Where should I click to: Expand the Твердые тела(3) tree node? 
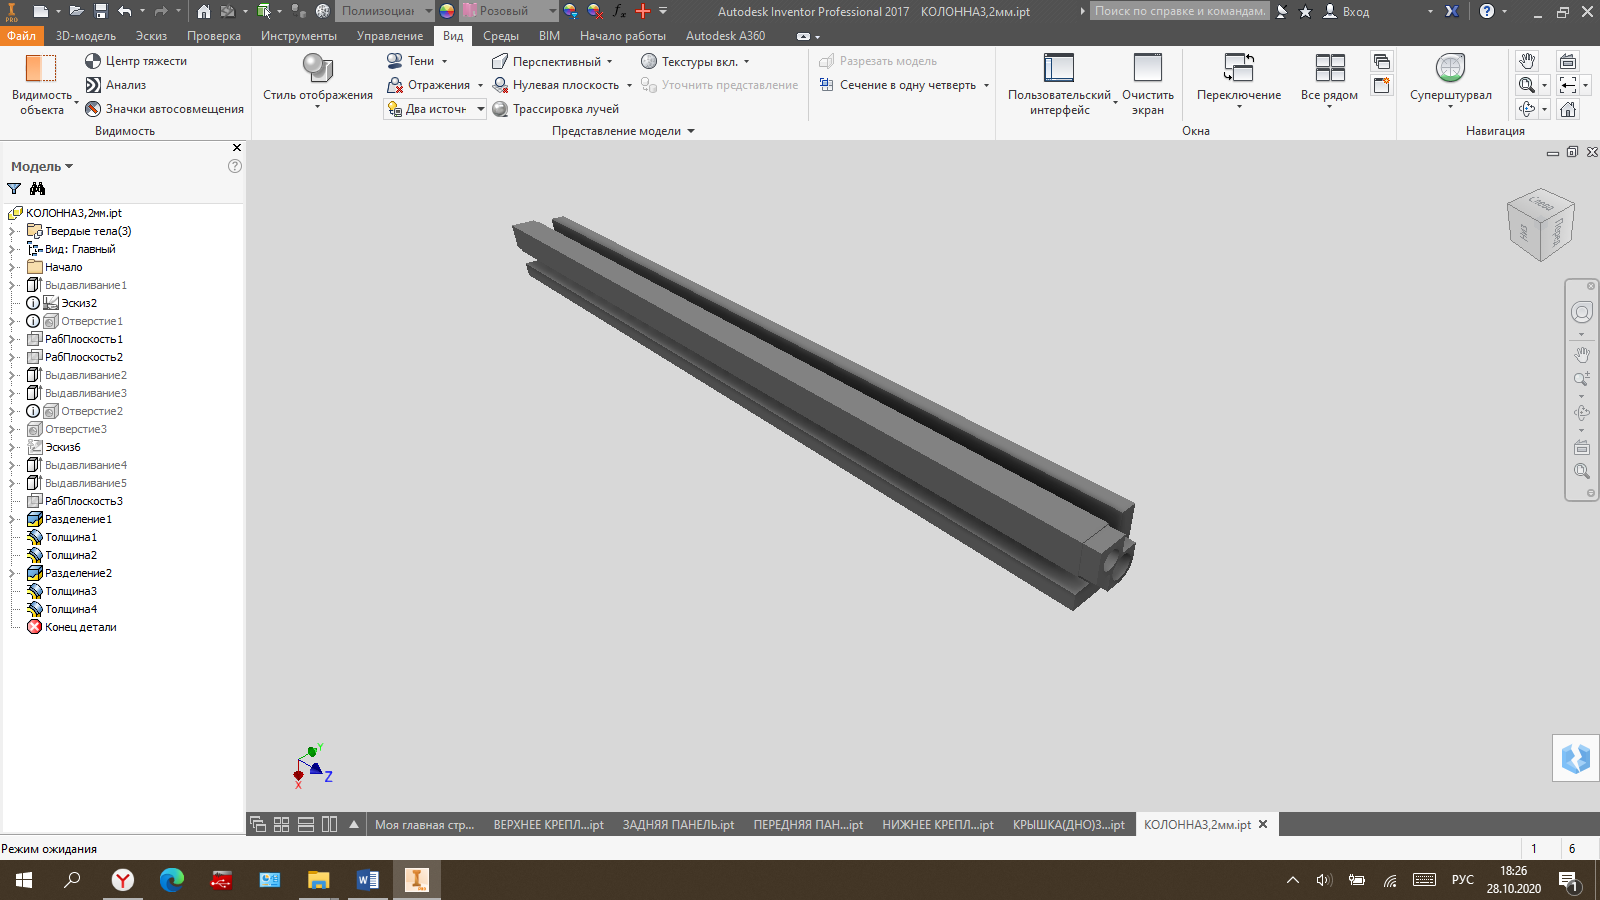(12, 231)
